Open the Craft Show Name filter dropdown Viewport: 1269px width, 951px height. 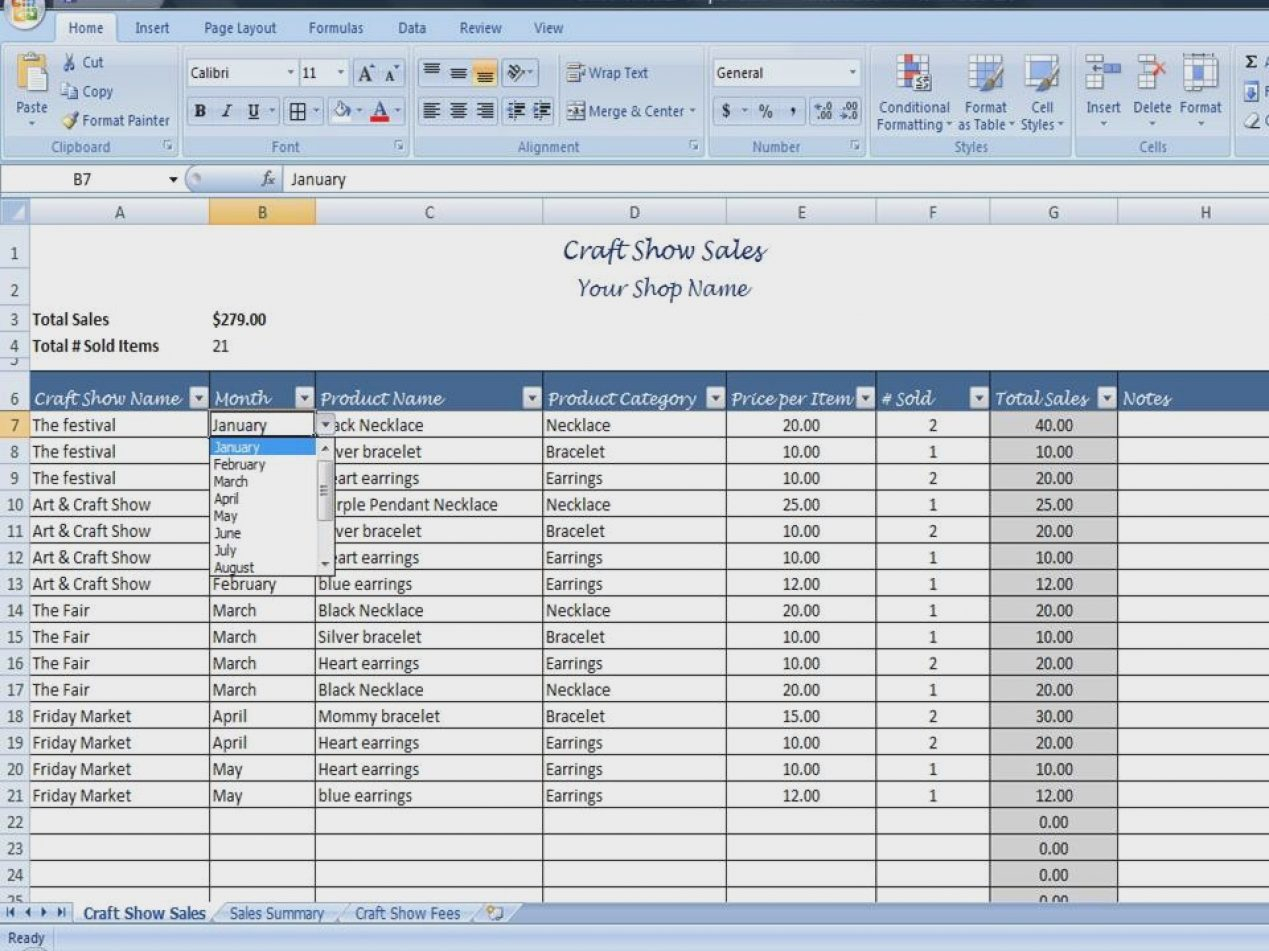coord(198,398)
